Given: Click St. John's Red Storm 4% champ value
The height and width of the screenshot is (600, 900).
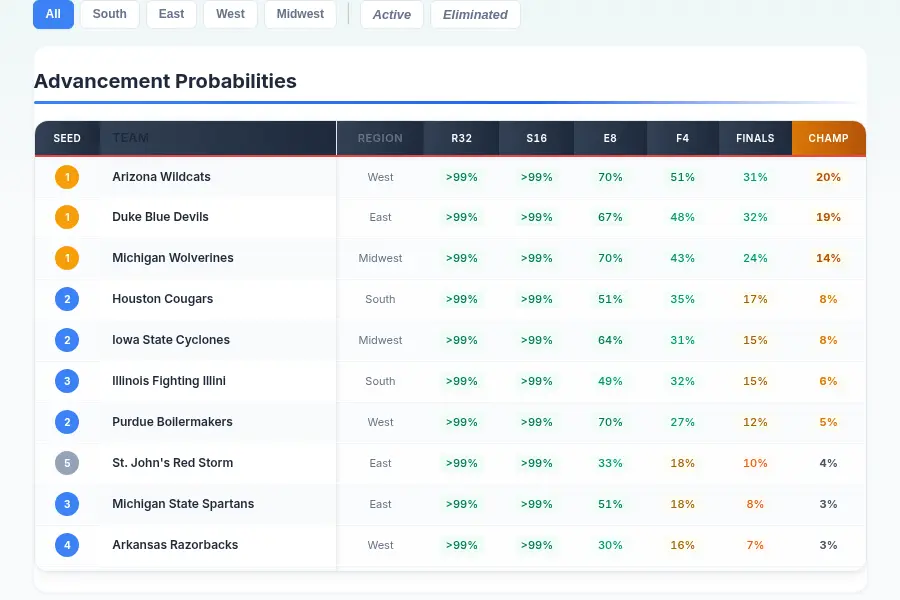Looking at the screenshot, I should click(x=828, y=463).
